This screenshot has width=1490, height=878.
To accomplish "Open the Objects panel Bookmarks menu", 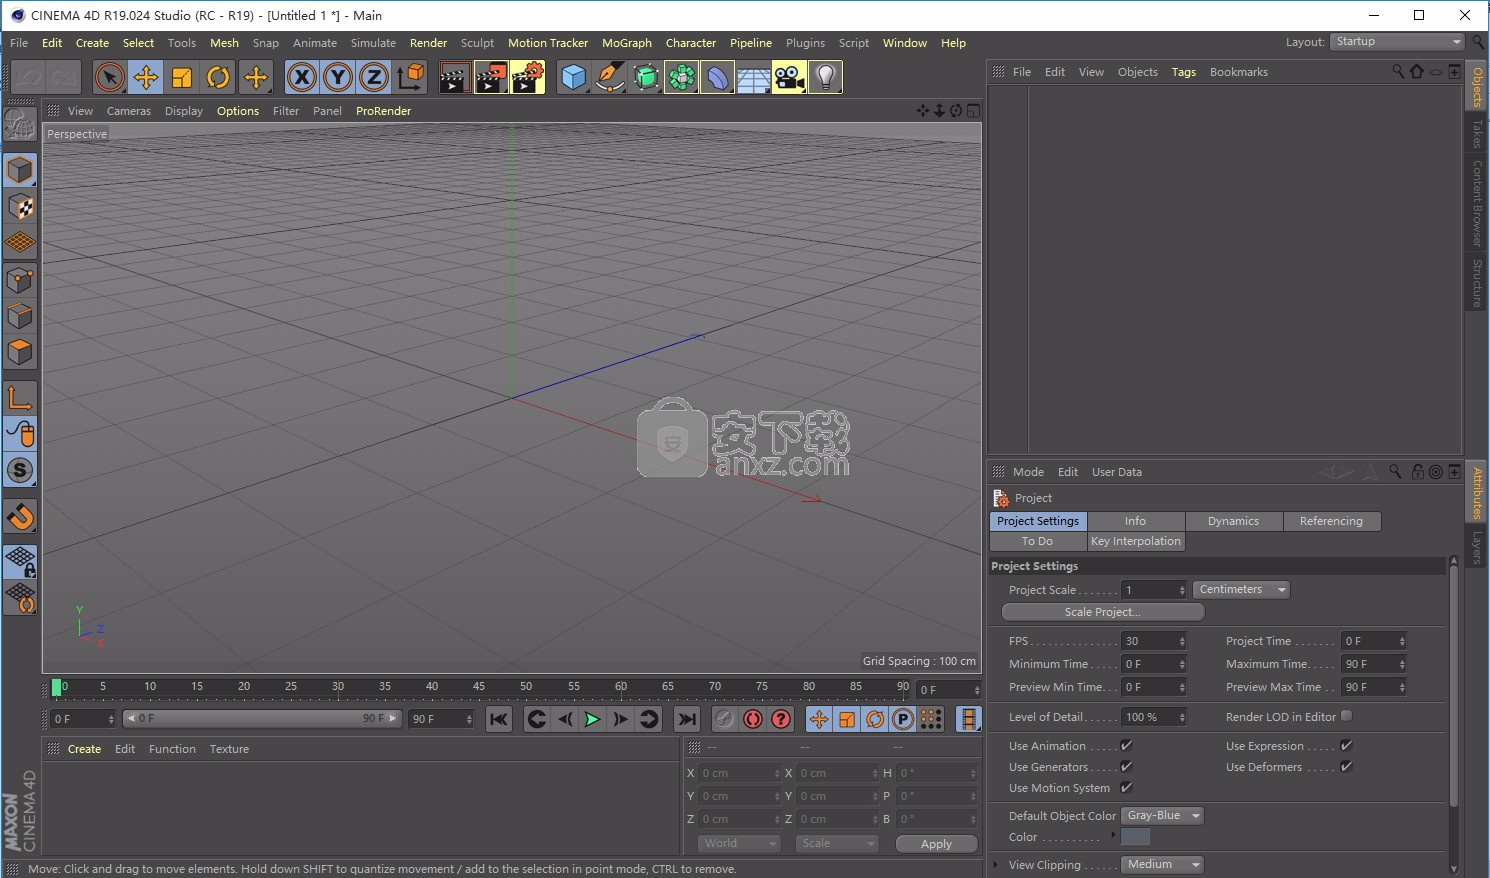I will [x=1239, y=72].
